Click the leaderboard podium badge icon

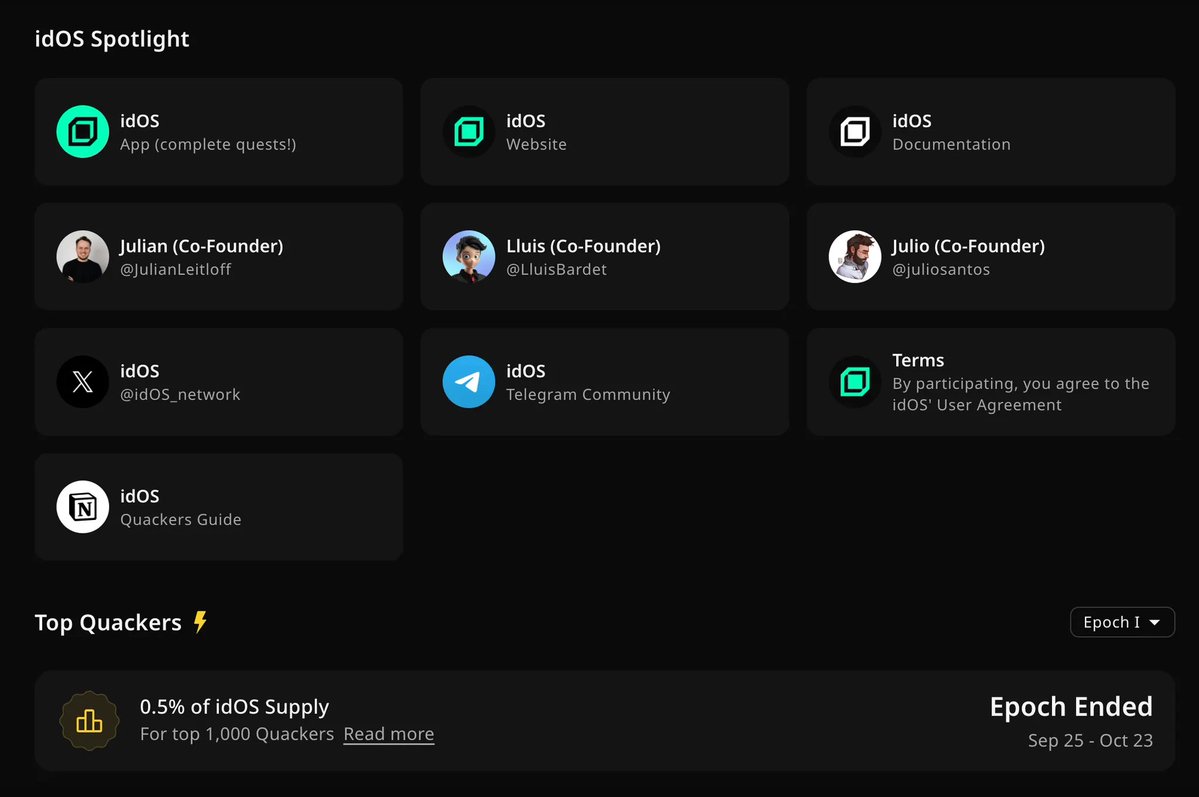89,721
